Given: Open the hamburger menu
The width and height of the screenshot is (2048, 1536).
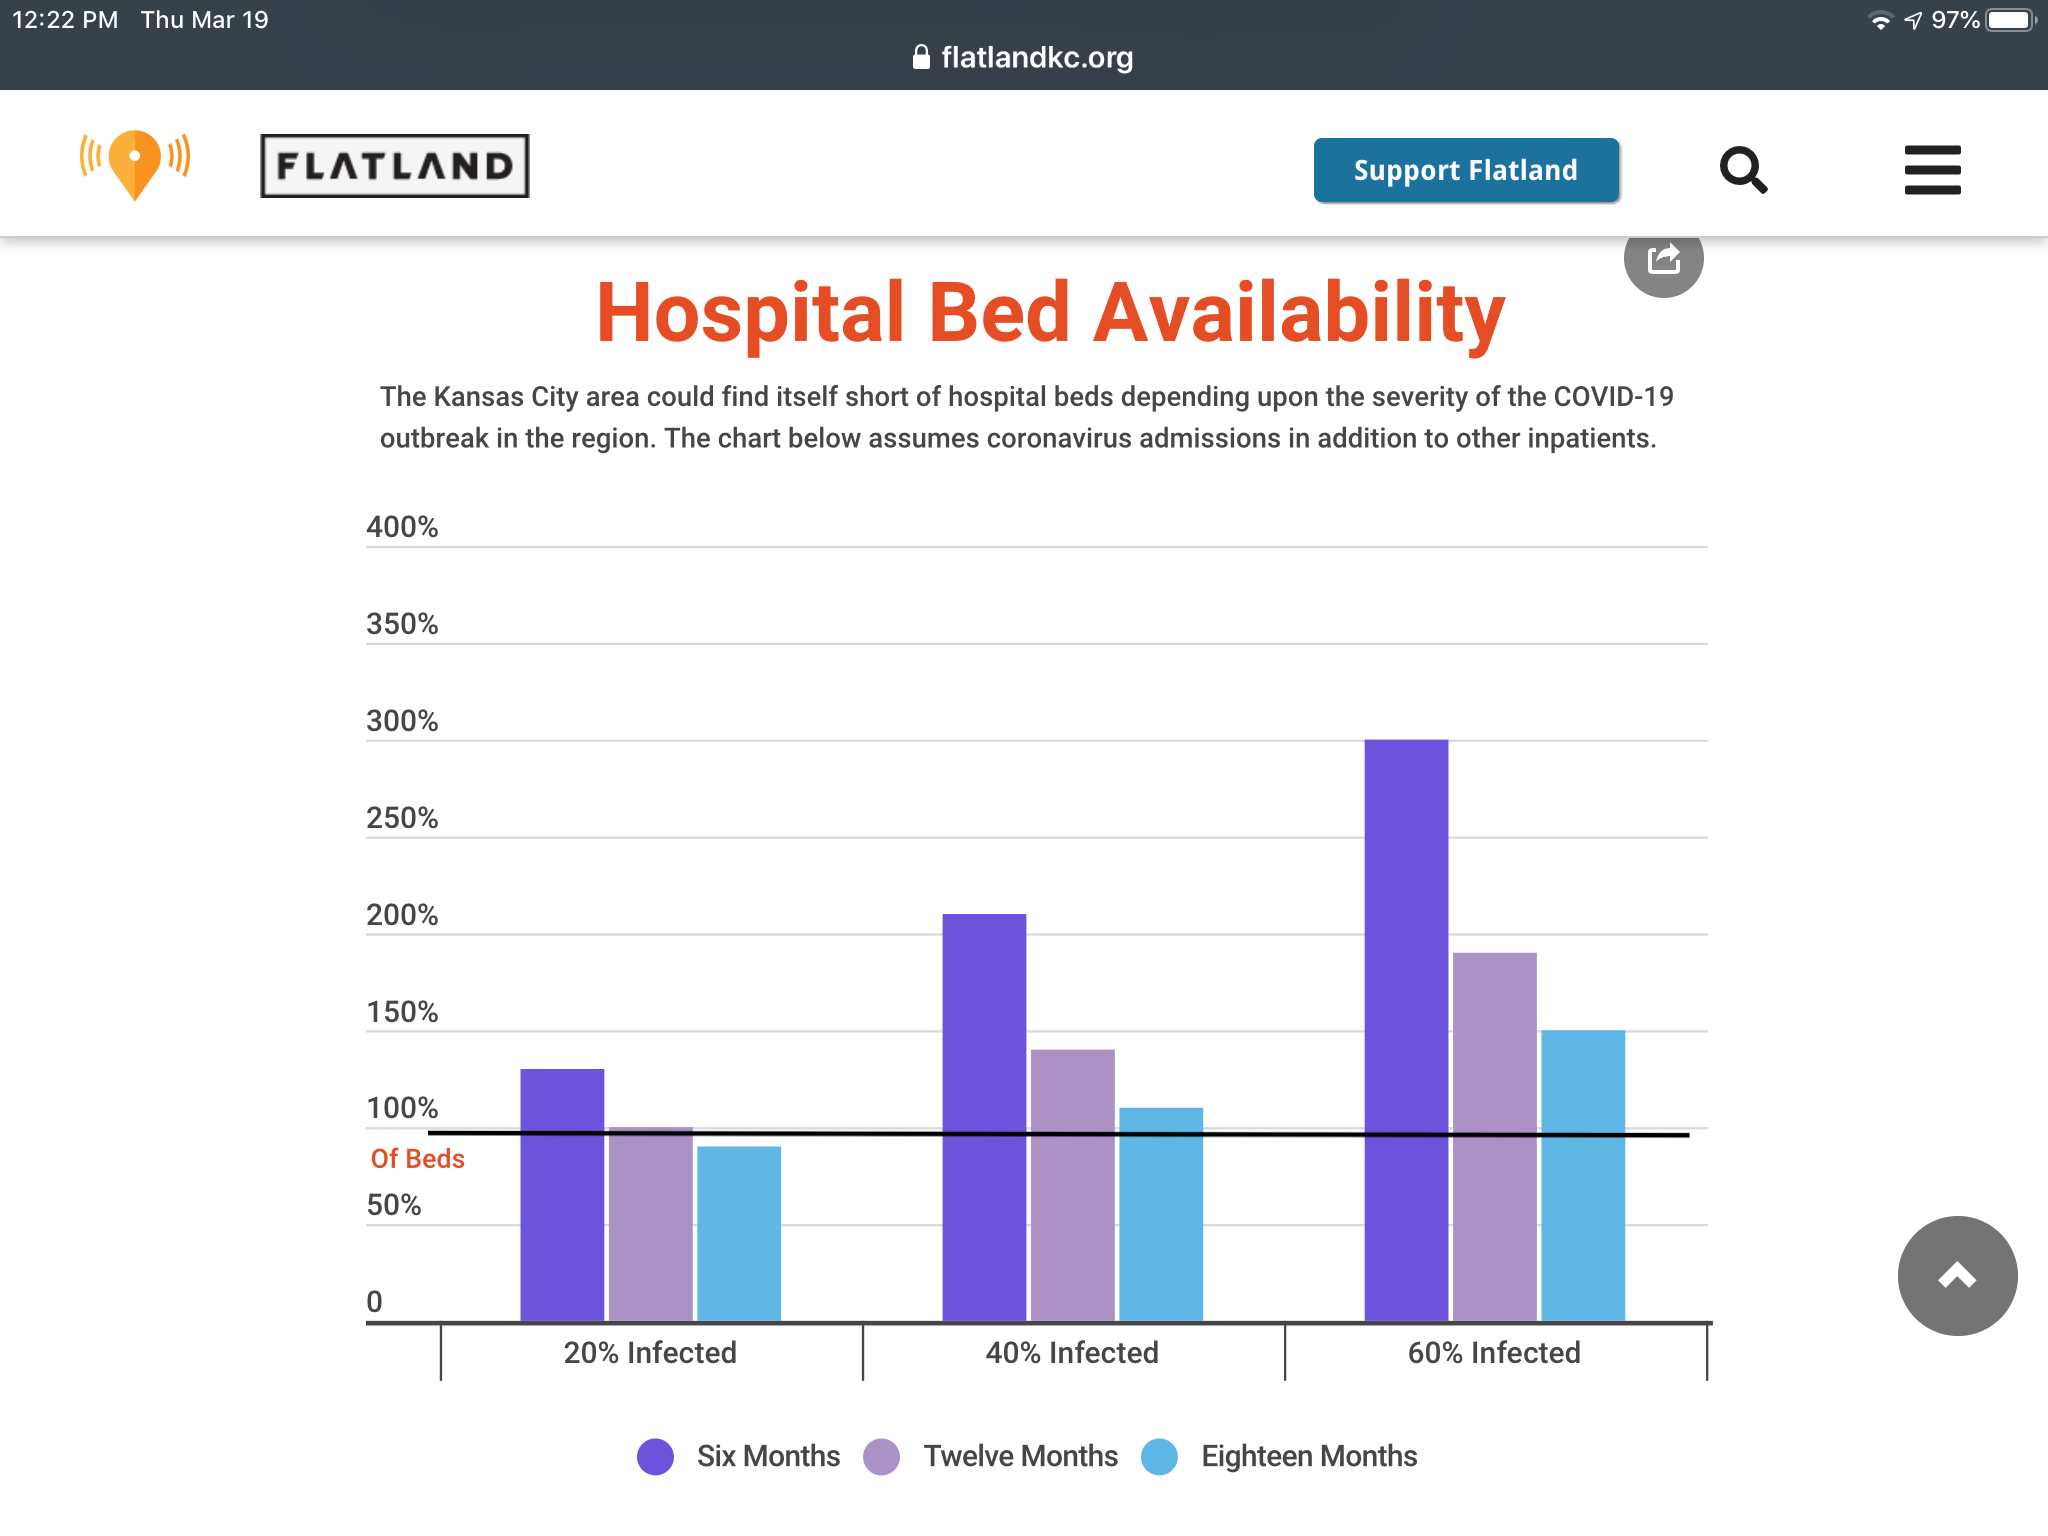Looking at the screenshot, I should pyautogui.click(x=1932, y=170).
